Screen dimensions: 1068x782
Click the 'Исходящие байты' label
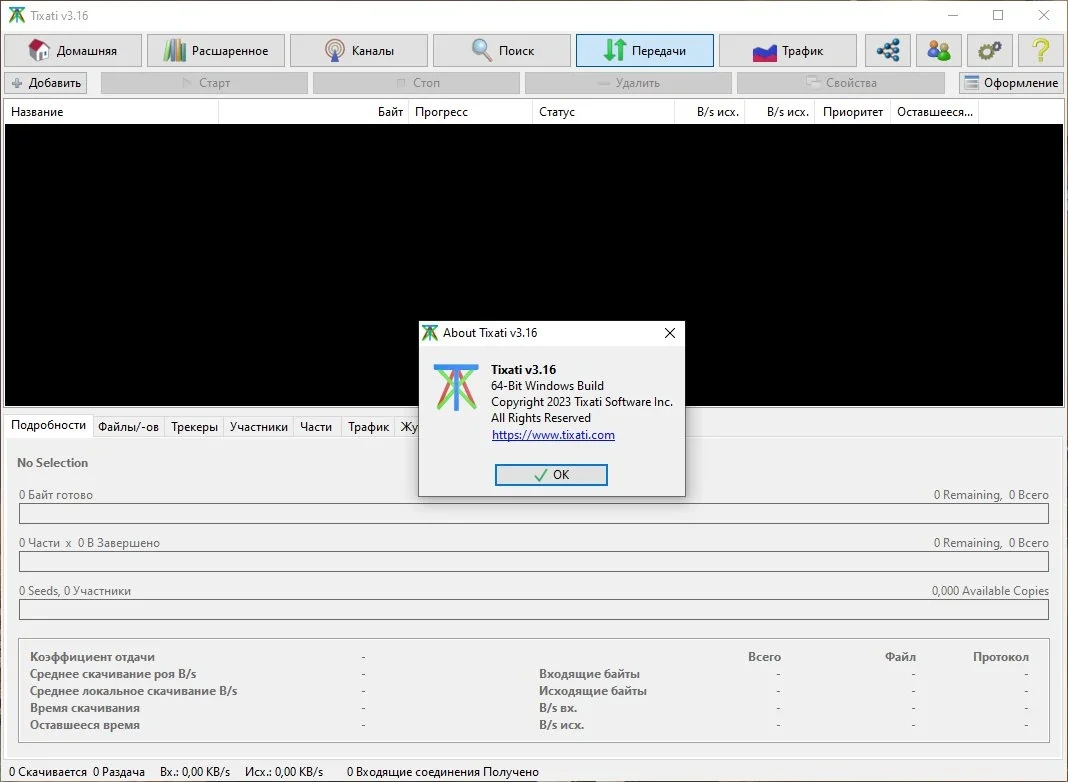coord(593,691)
